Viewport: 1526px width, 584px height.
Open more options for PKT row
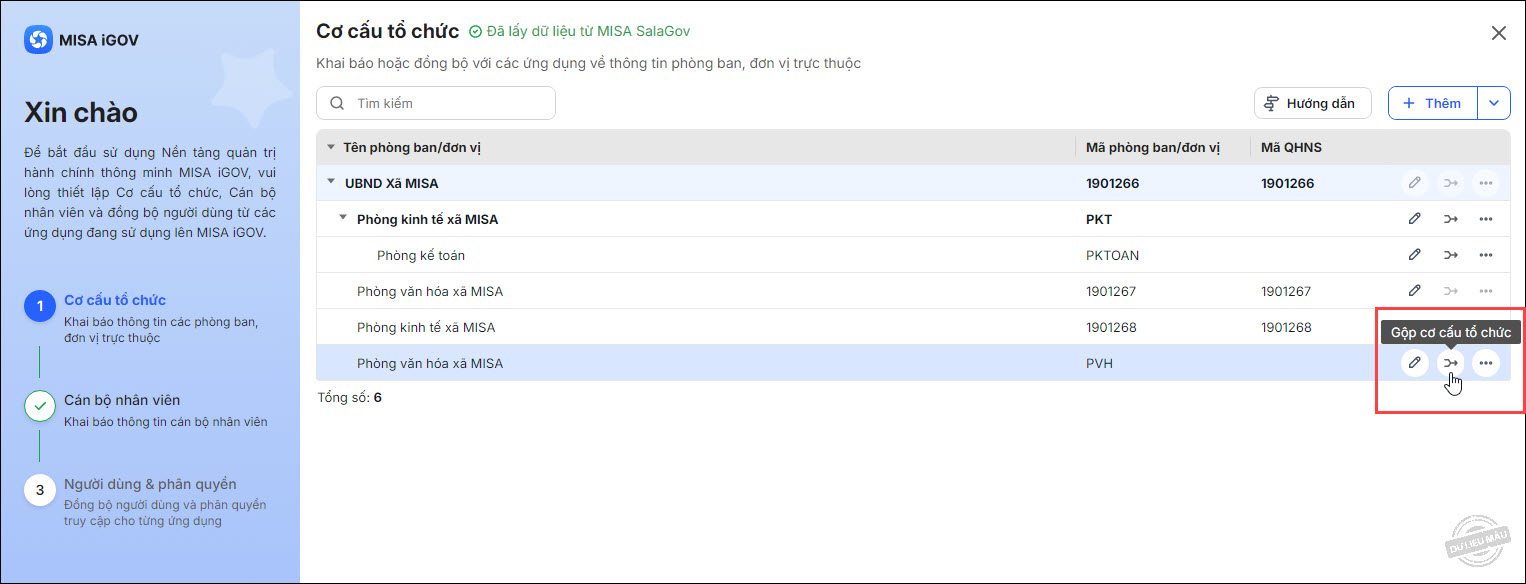point(1486,219)
